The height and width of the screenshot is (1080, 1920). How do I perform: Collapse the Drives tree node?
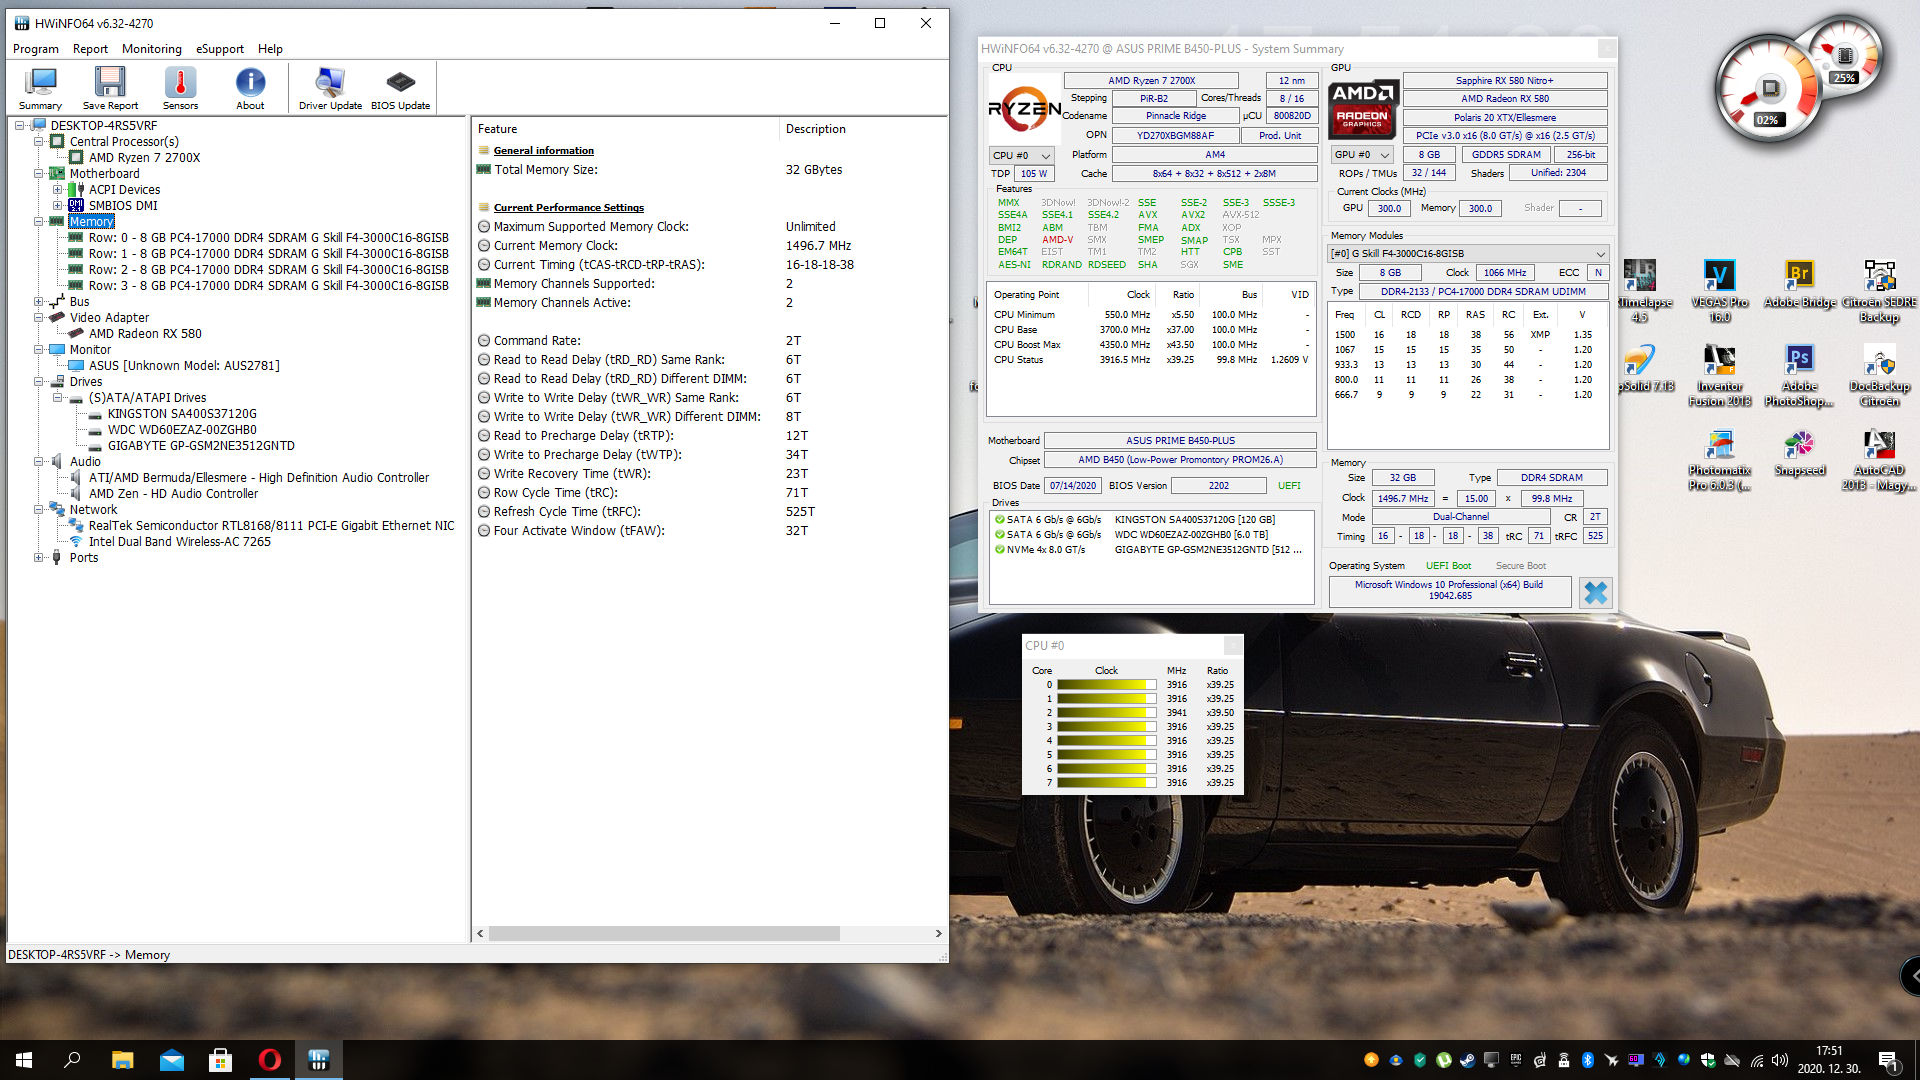38,382
